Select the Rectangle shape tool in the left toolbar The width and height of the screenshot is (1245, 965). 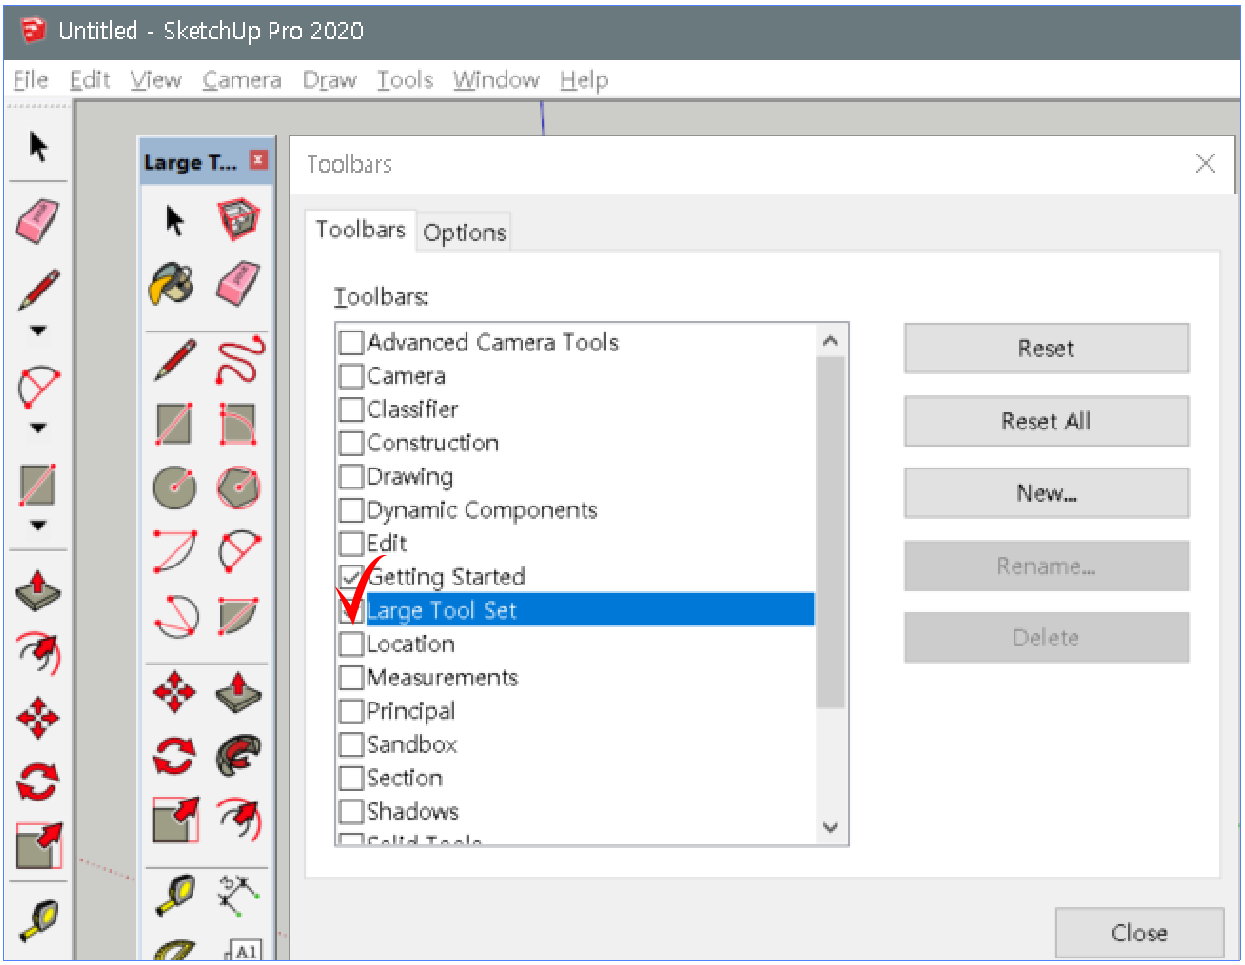pyautogui.click(x=38, y=485)
